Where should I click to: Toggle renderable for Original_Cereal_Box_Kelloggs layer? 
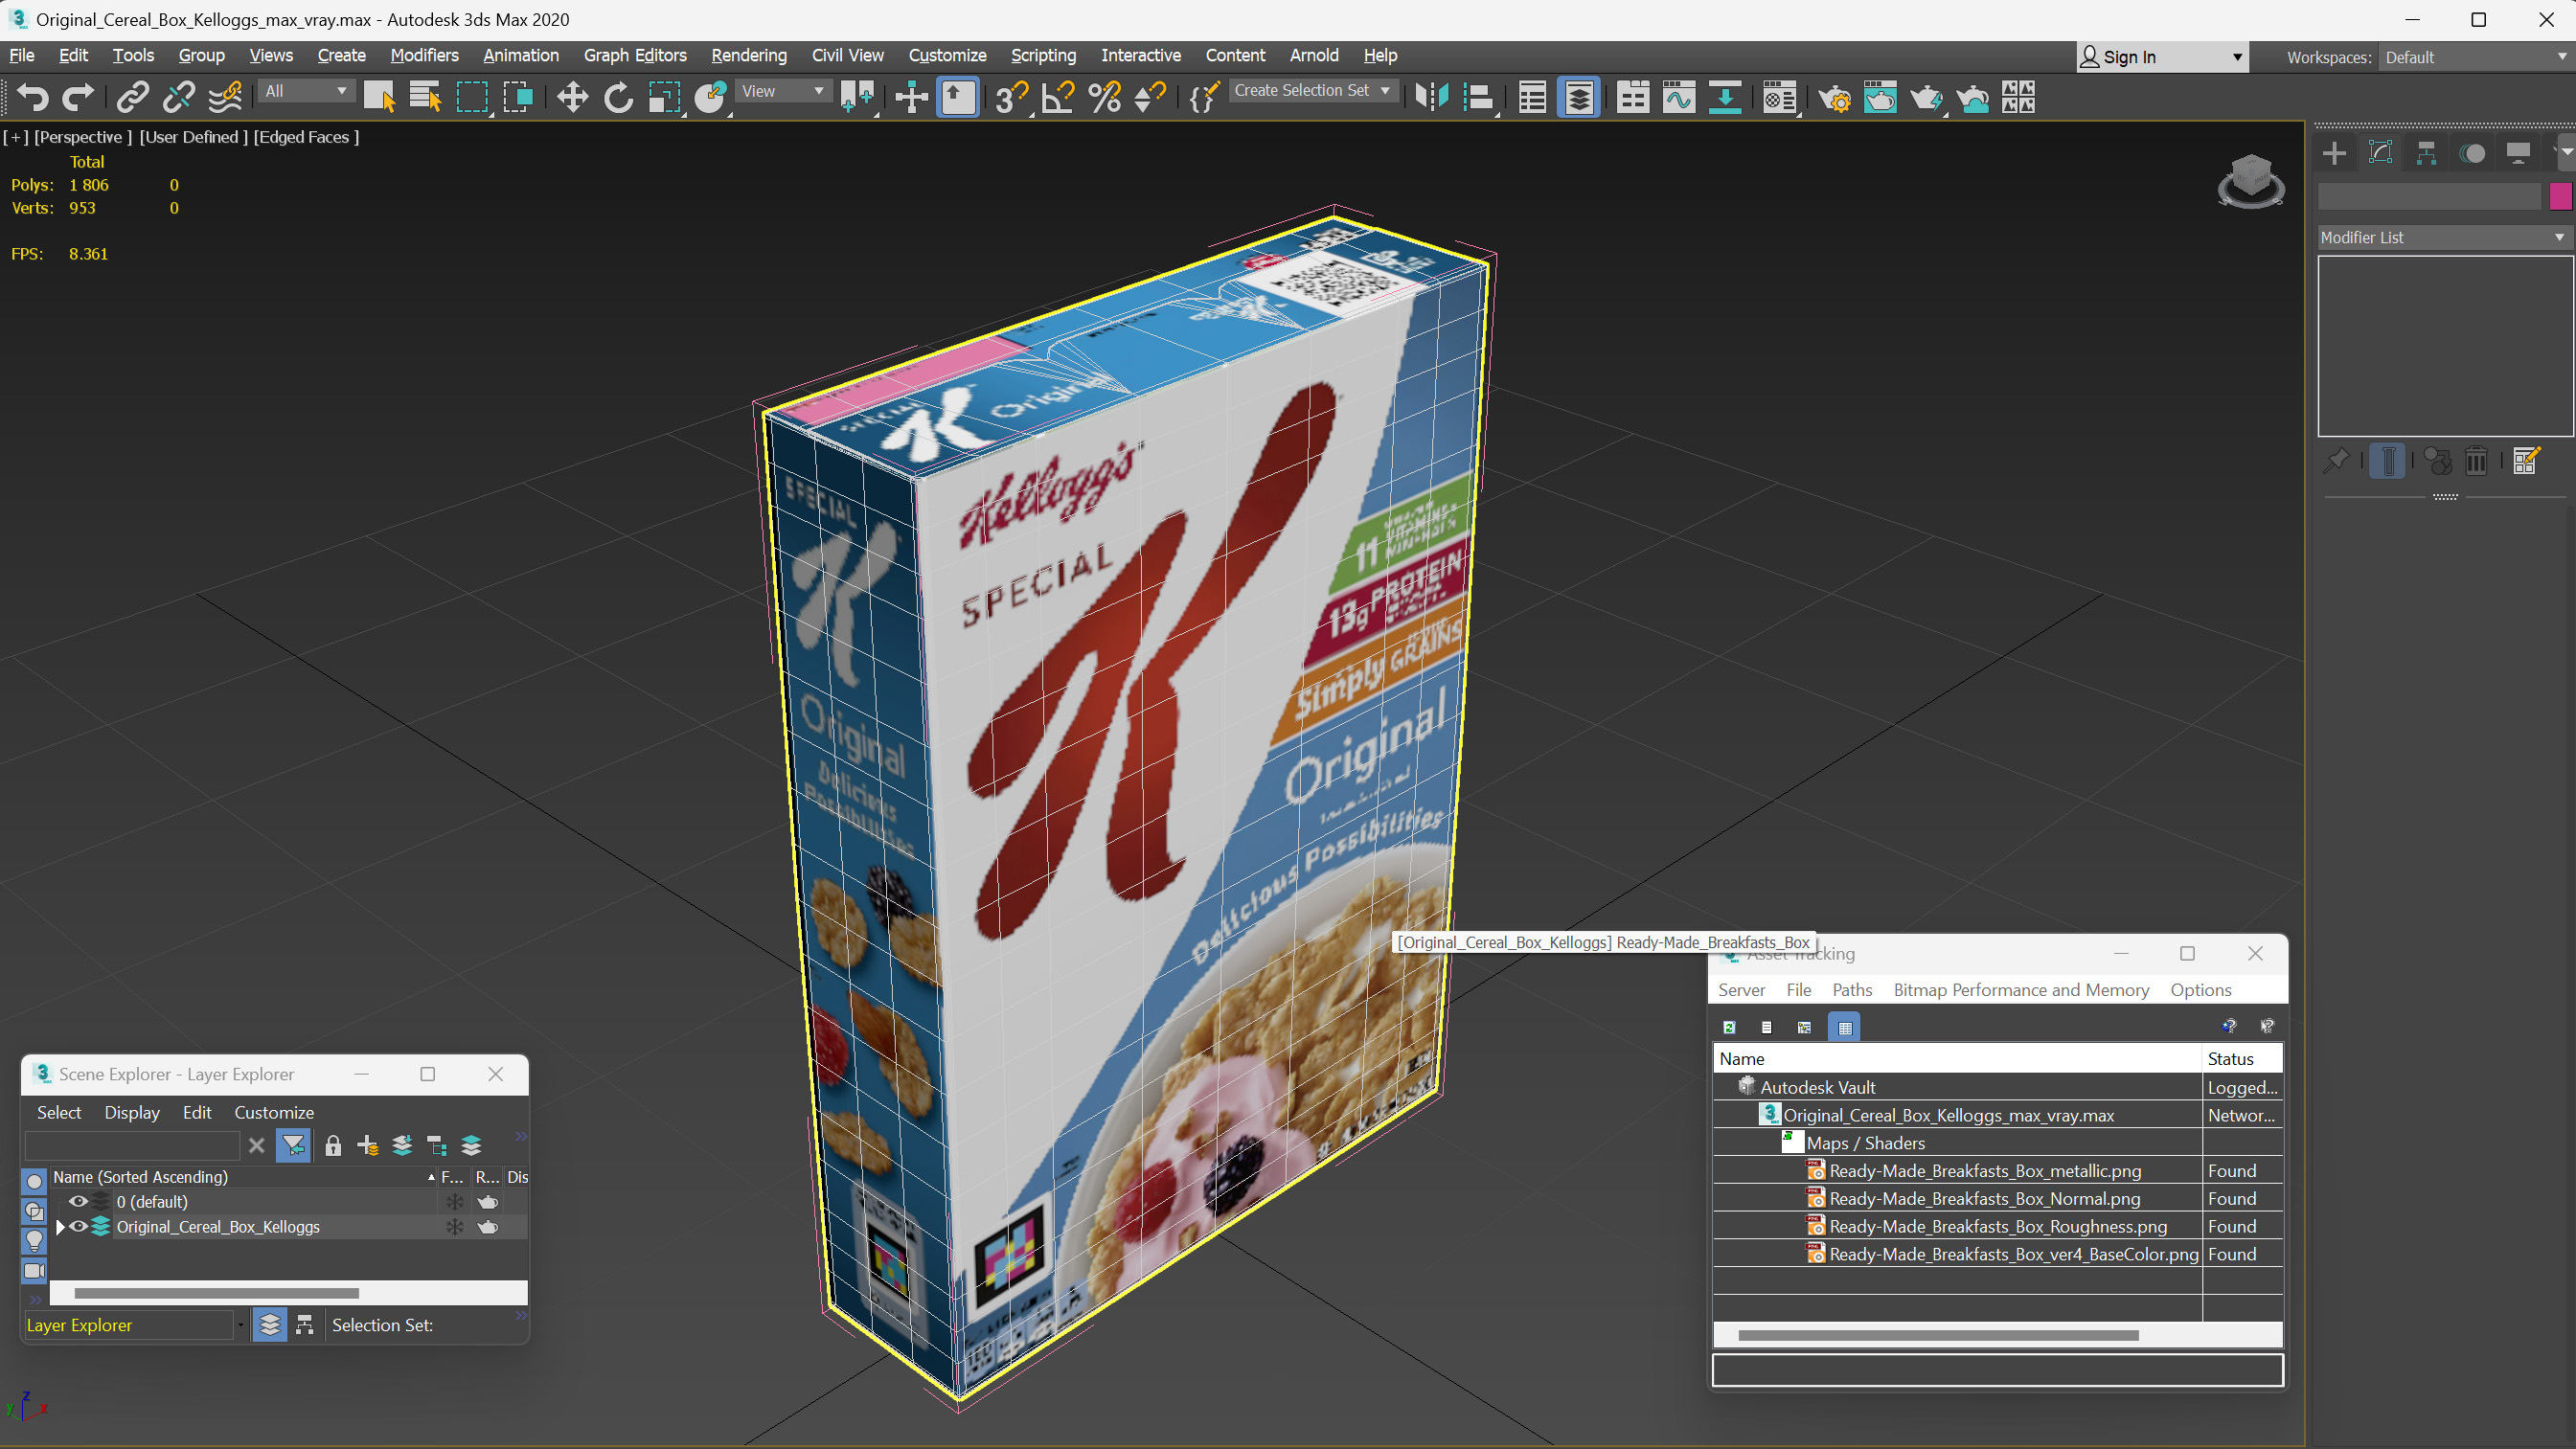pos(488,1227)
